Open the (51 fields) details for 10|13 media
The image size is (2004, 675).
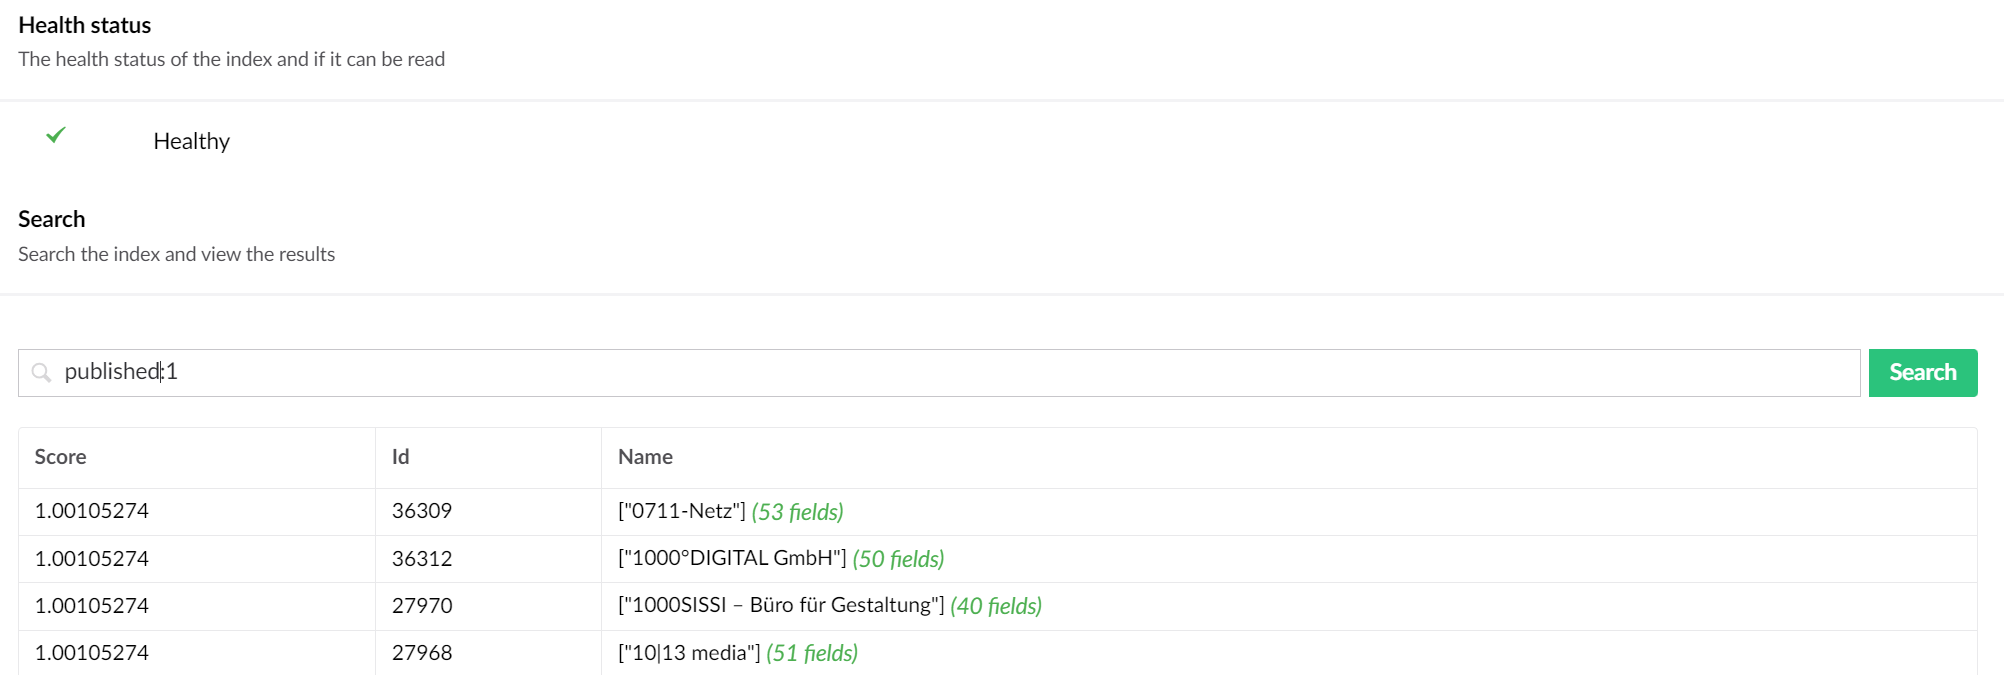point(811,652)
